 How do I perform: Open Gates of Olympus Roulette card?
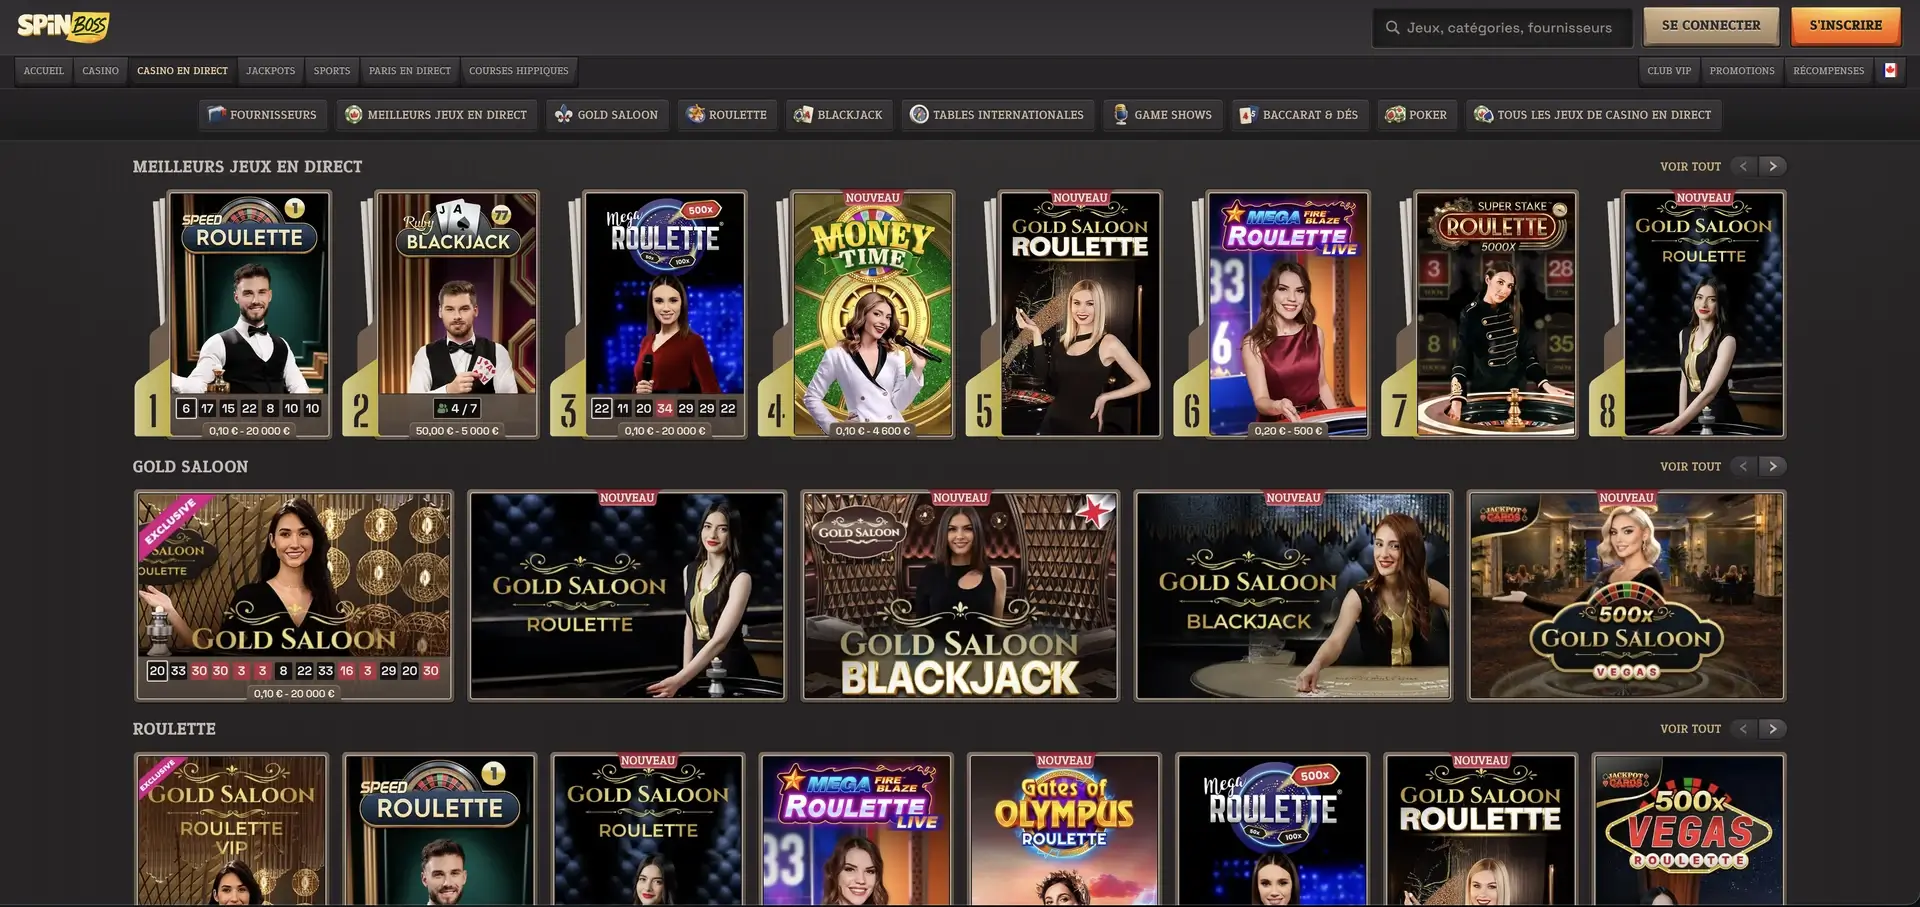click(x=1064, y=829)
